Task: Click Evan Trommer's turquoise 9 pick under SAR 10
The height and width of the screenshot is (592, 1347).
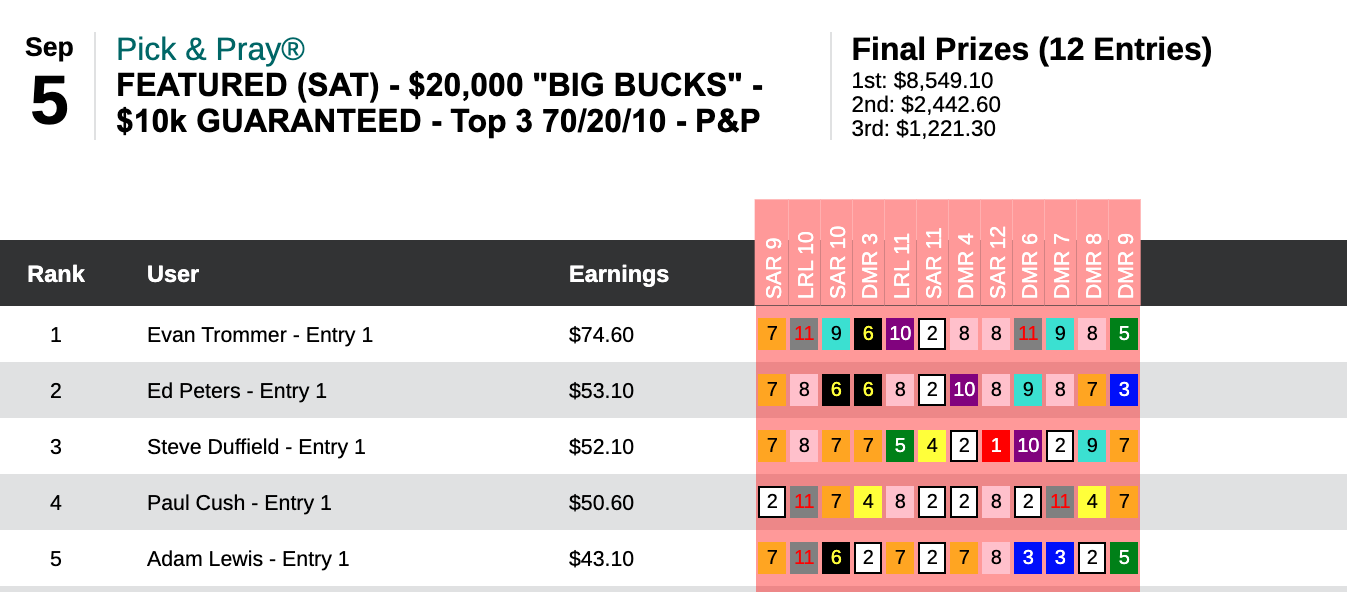Action: pyautogui.click(x=836, y=334)
